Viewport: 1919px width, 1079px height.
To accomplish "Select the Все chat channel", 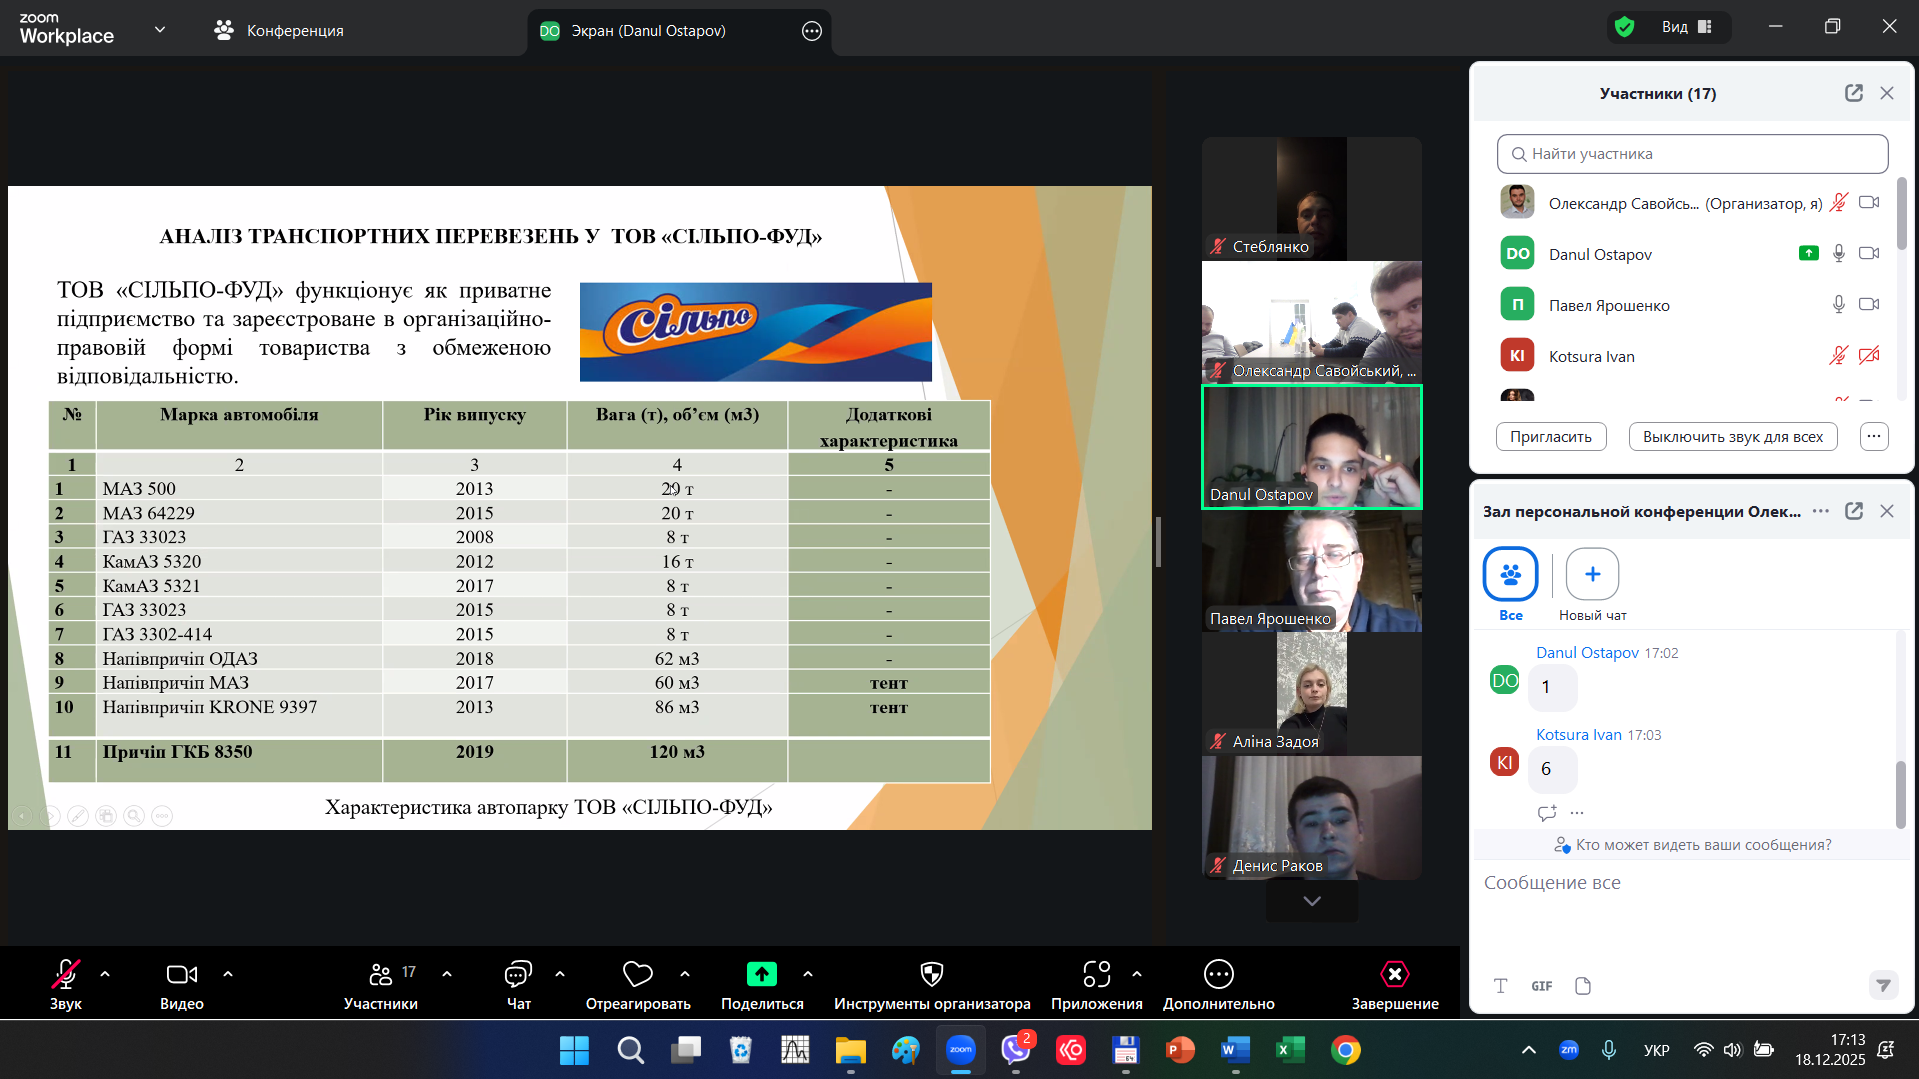I will [x=1510, y=575].
